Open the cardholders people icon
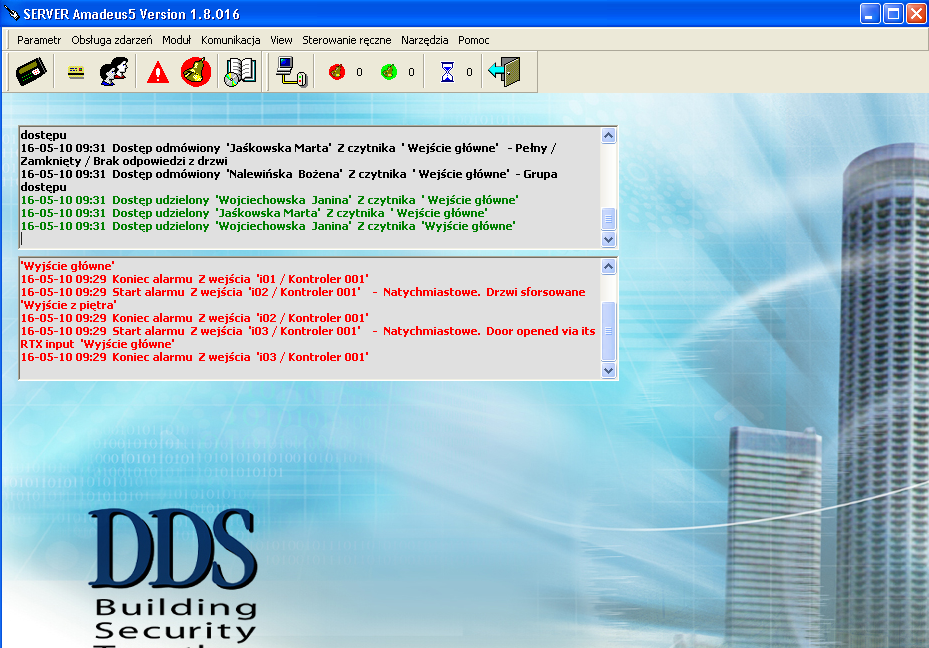The width and height of the screenshot is (929, 648). 114,72
